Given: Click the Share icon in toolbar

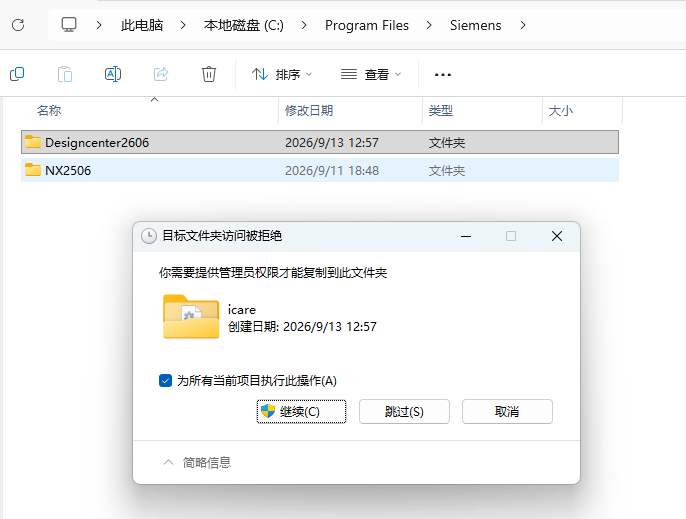Looking at the screenshot, I should pos(161,74).
